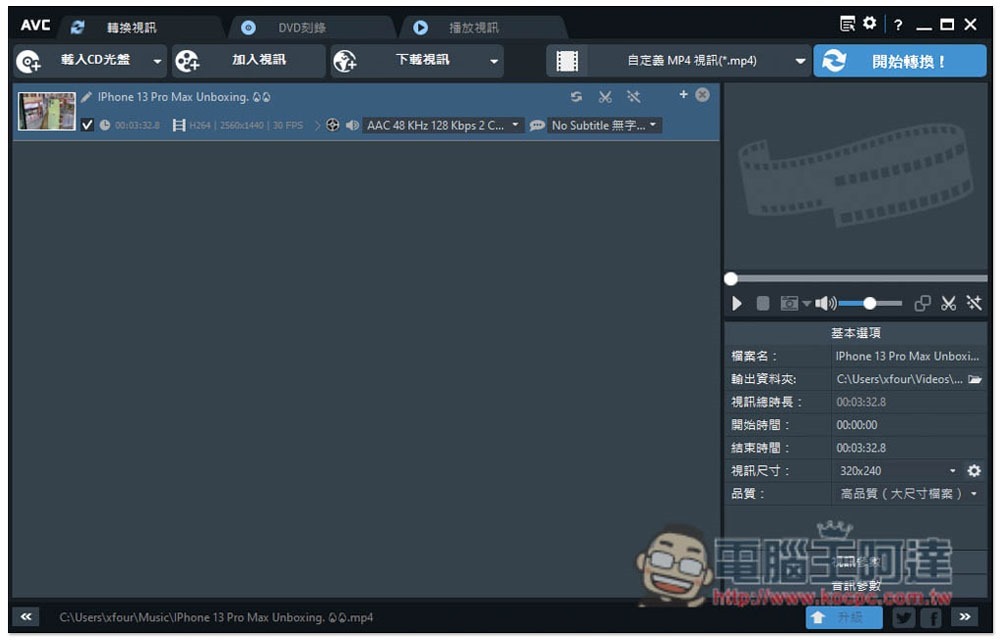The height and width of the screenshot is (640, 1000).
Task: Click the 開始轉換 convert button
Action: click(900, 61)
